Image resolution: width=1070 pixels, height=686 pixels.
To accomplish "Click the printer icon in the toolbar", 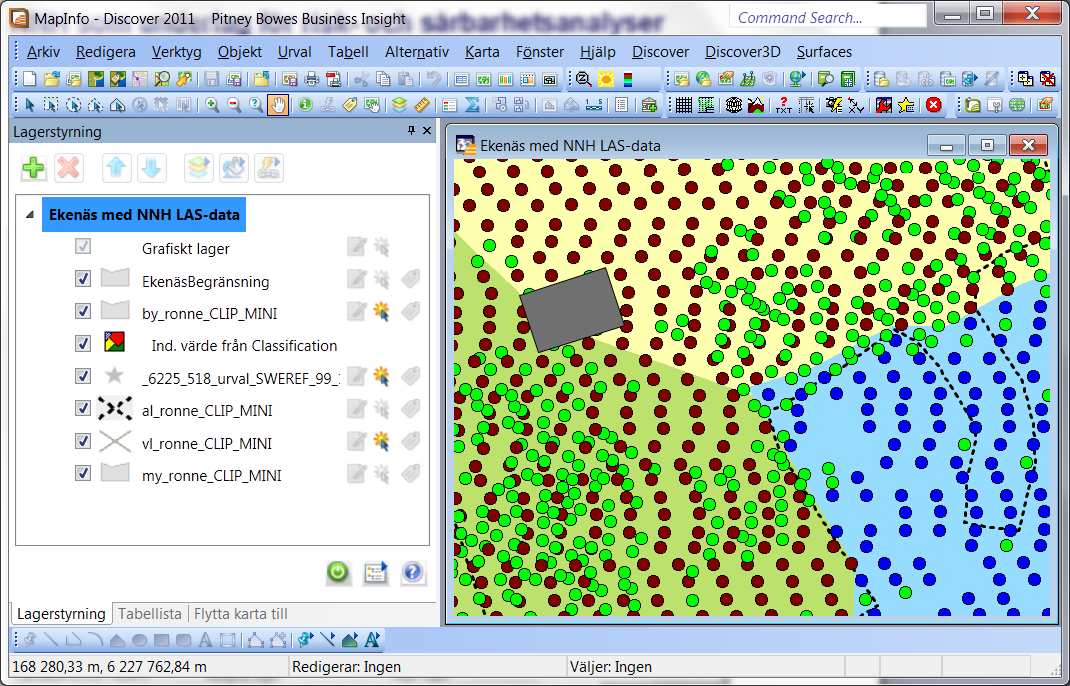I will coord(311,79).
